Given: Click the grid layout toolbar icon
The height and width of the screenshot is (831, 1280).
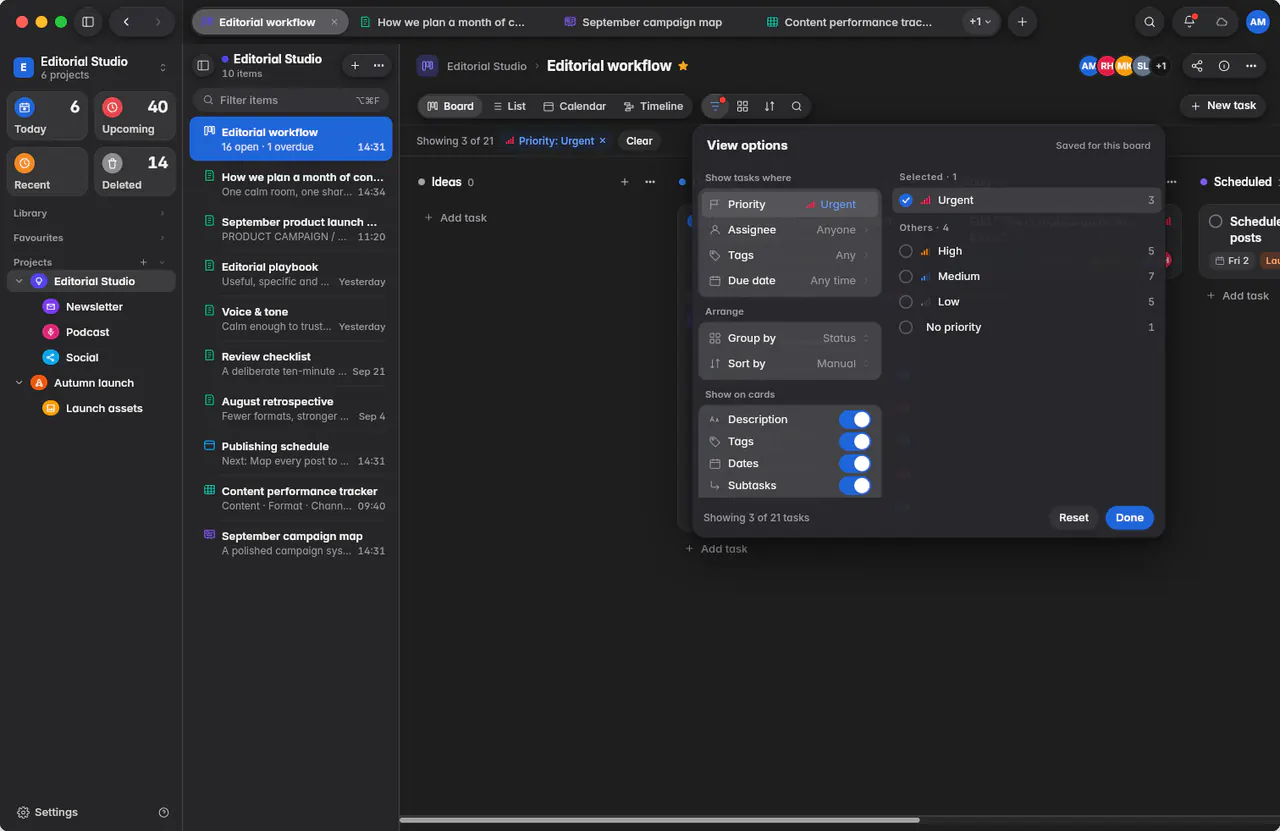Looking at the screenshot, I should point(742,106).
